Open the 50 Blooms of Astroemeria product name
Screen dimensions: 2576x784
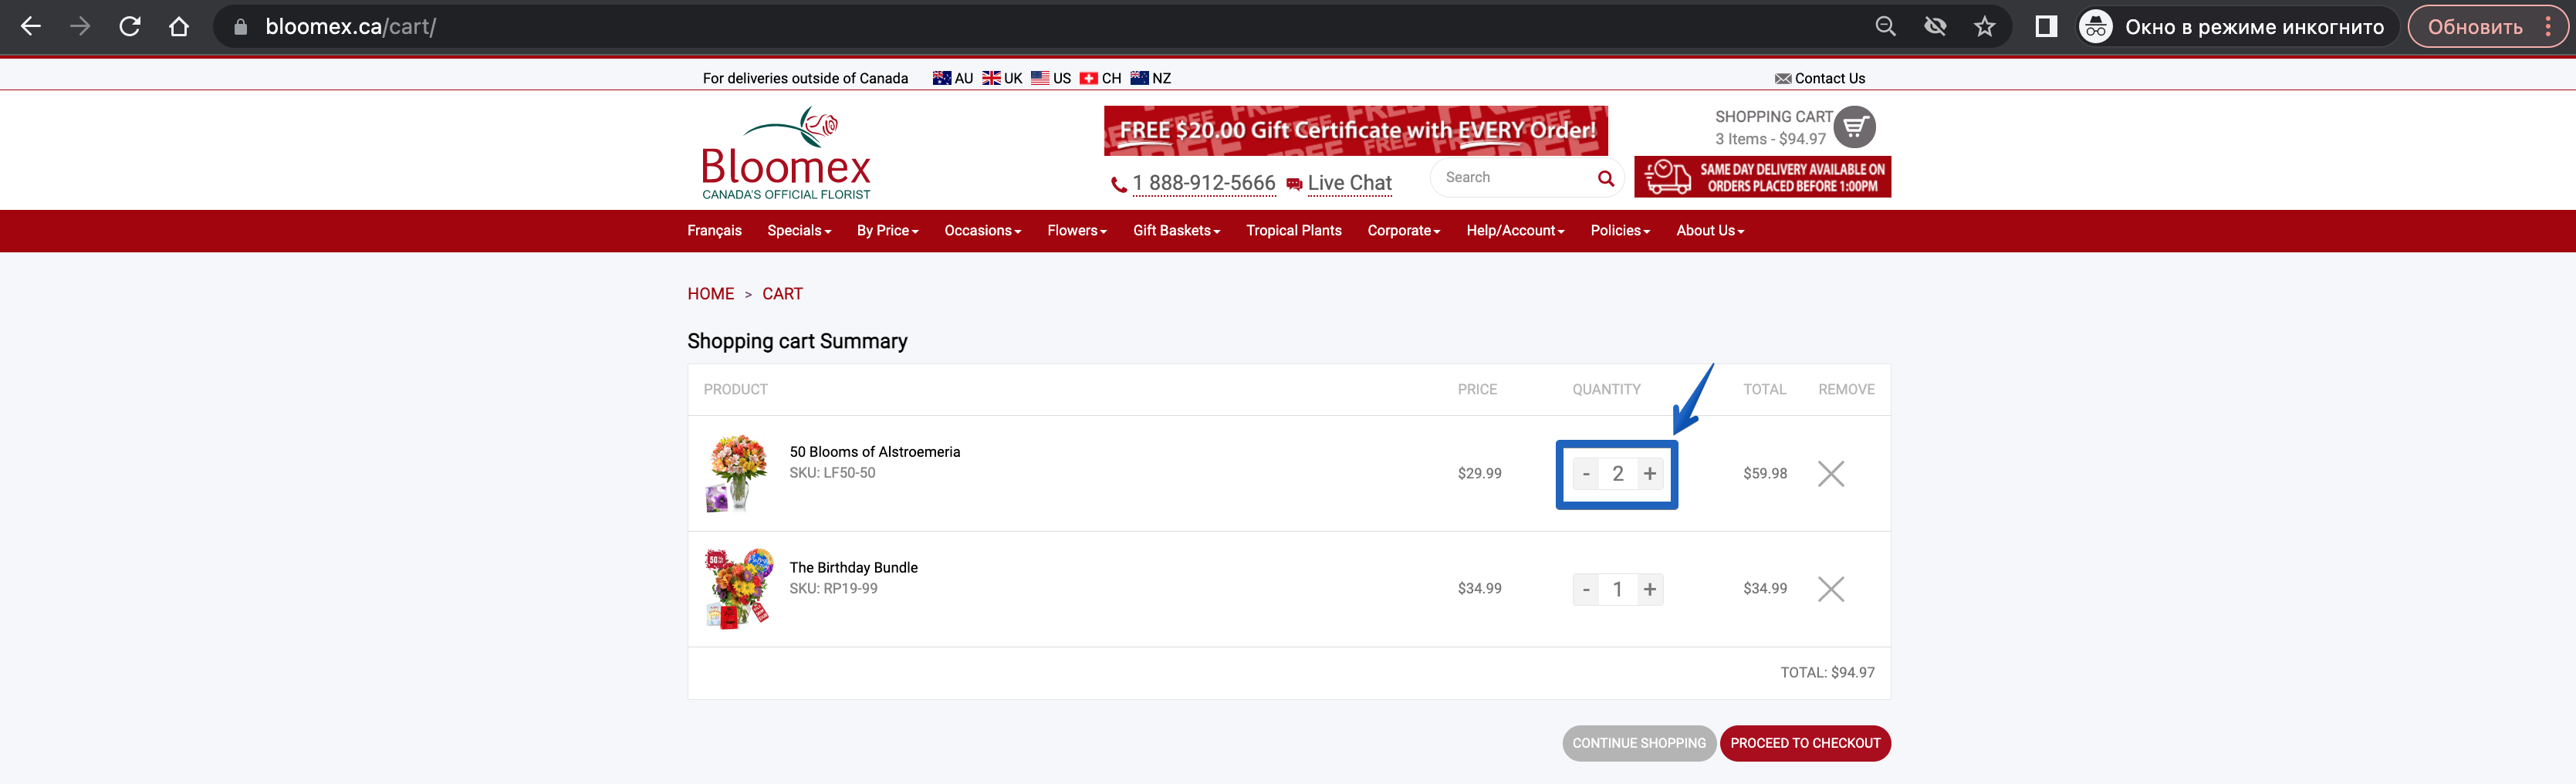click(x=875, y=452)
